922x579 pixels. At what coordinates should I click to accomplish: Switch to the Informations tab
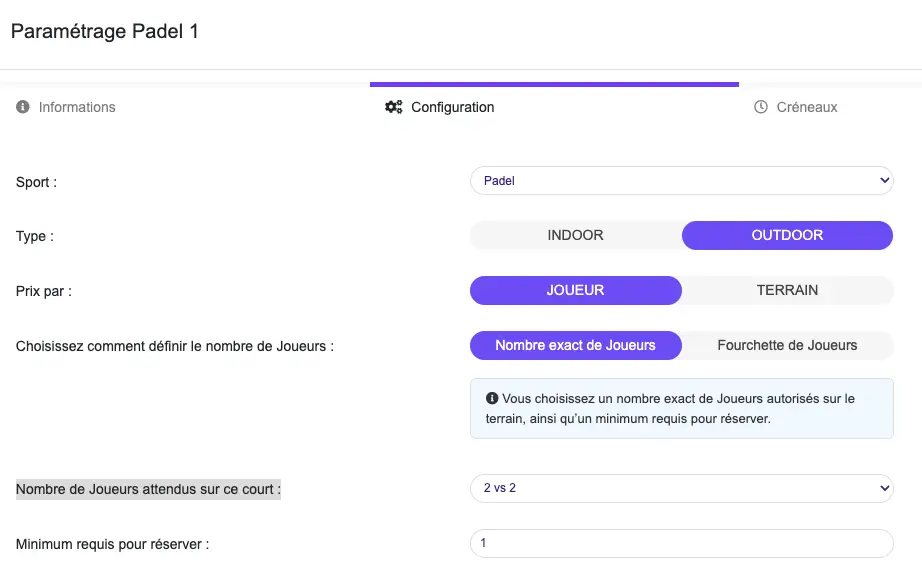pyautogui.click(x=77, y=107)
